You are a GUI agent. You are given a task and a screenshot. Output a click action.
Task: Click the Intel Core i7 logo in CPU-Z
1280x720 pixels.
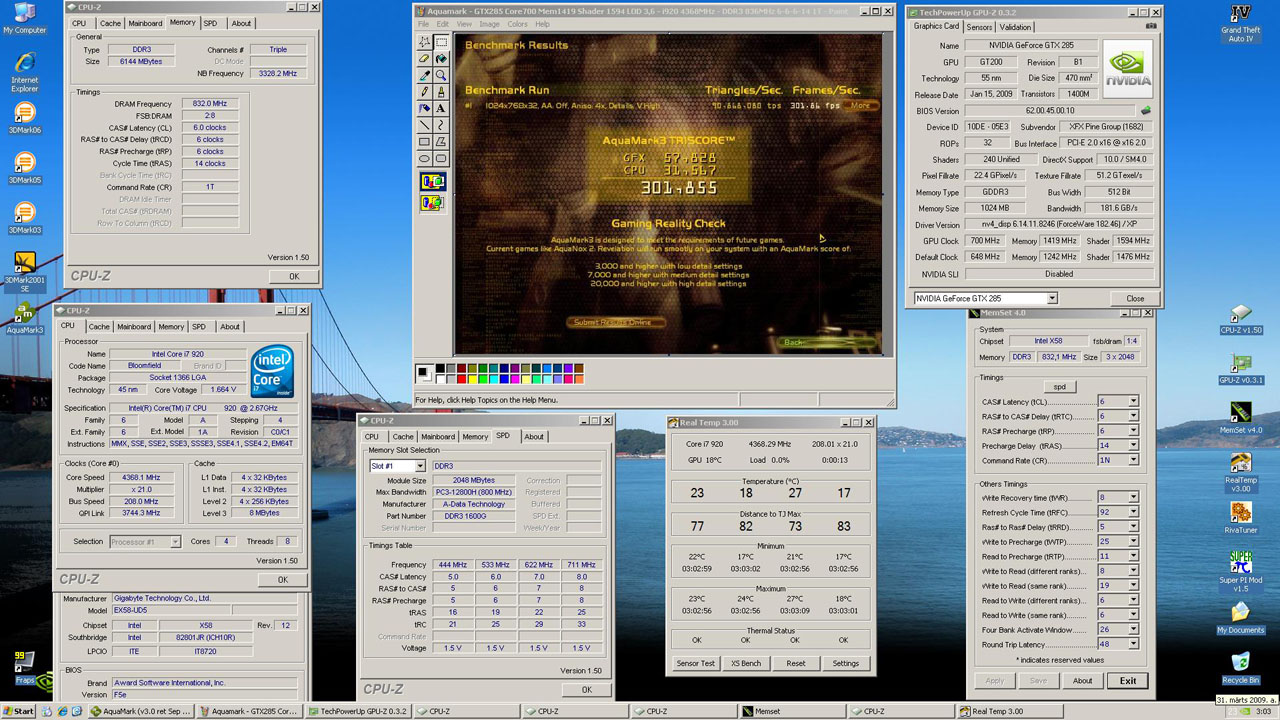click(x=272, y=371)
